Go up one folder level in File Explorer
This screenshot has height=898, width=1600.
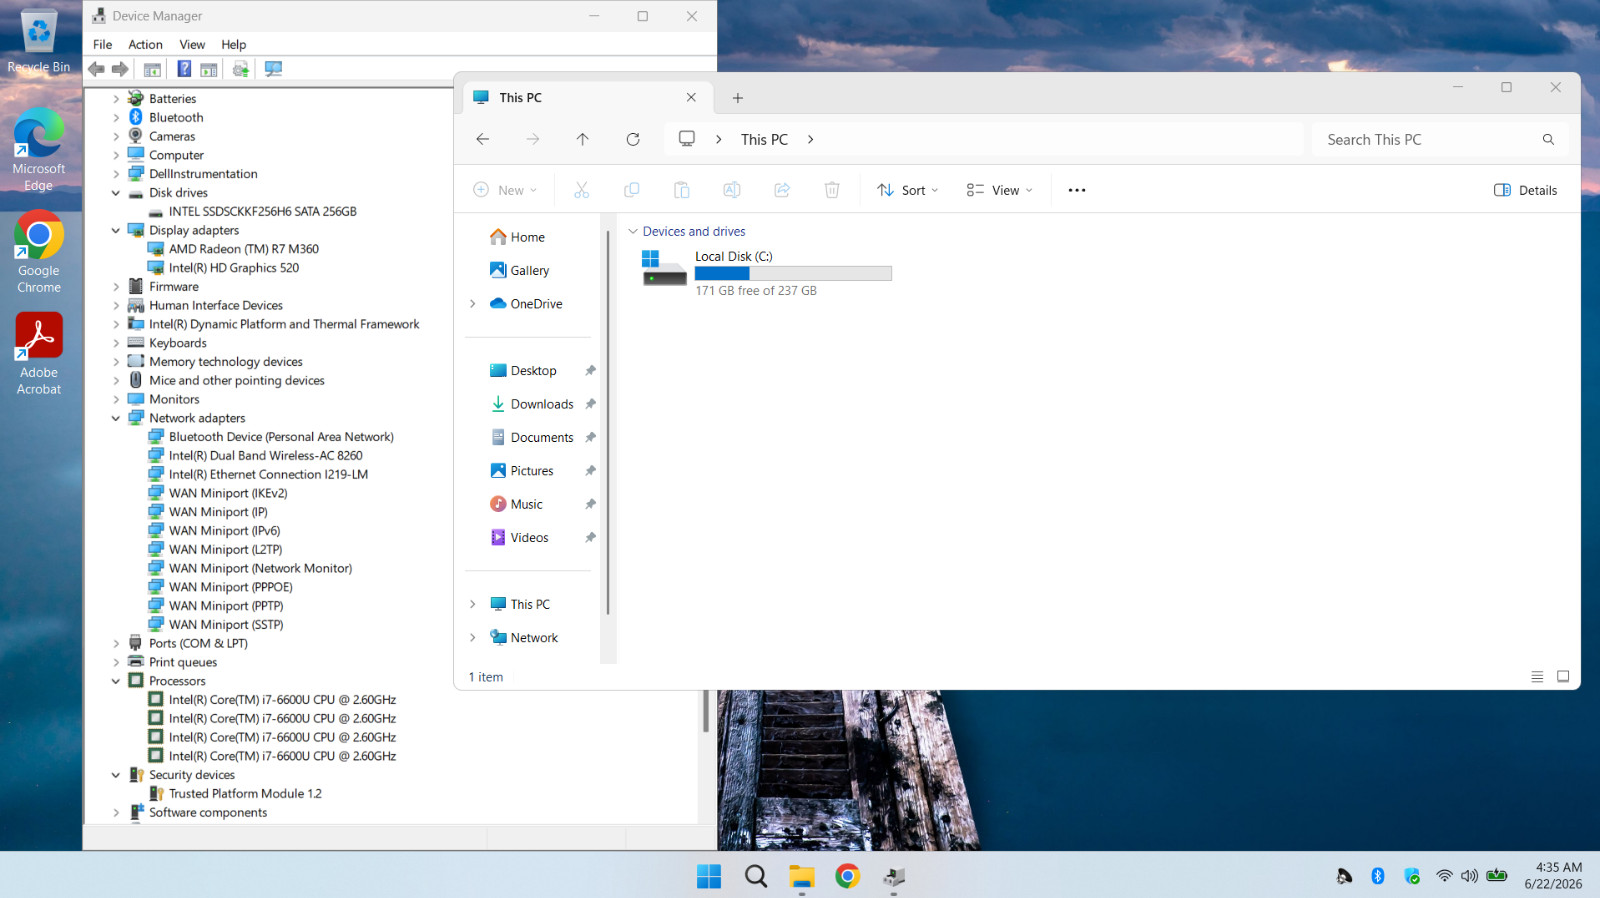[583, 139]
